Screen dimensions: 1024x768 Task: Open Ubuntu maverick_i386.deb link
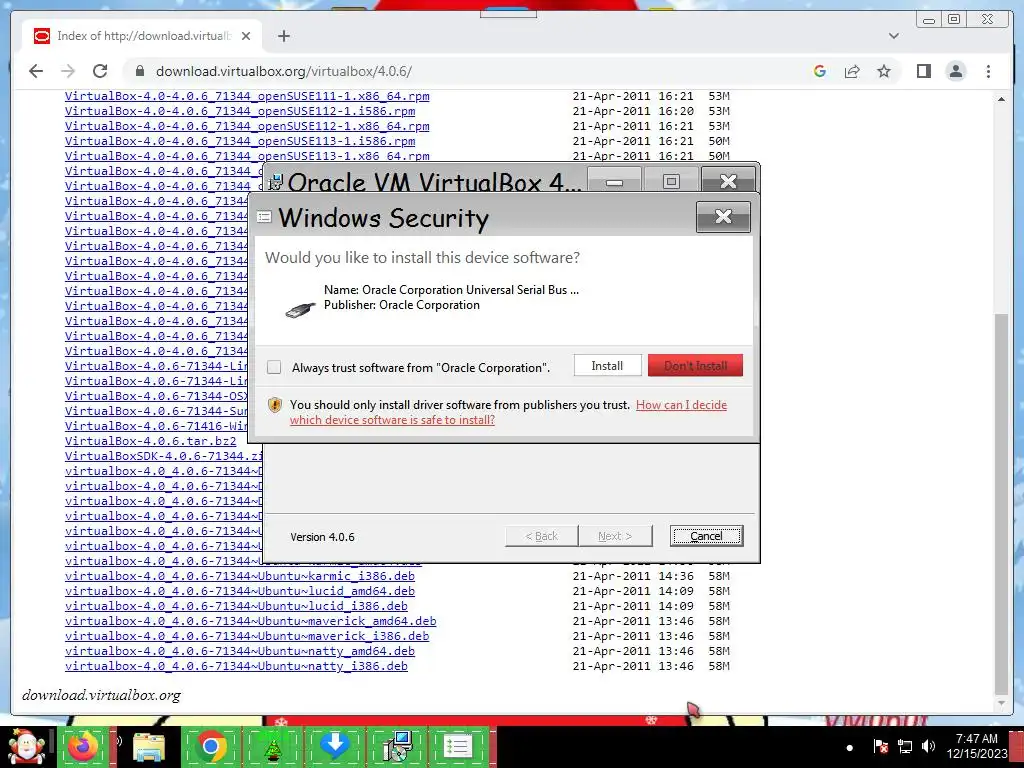pos(247,636)
